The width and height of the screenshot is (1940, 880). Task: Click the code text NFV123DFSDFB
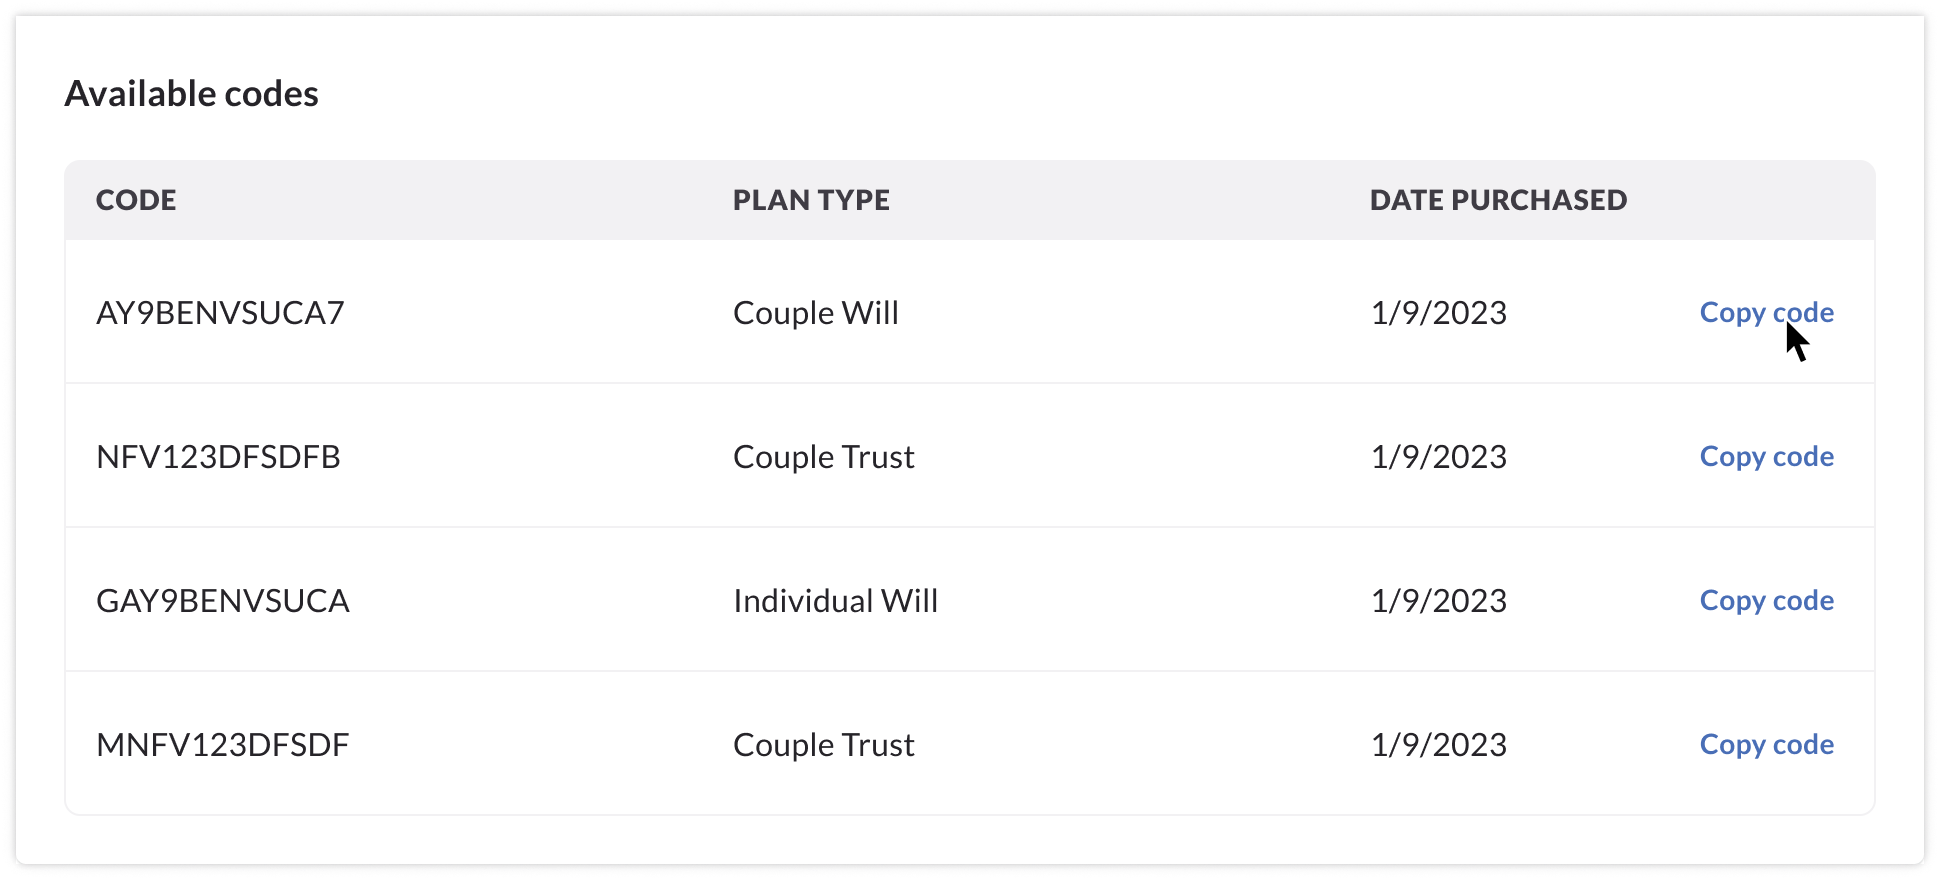[219, 456]
